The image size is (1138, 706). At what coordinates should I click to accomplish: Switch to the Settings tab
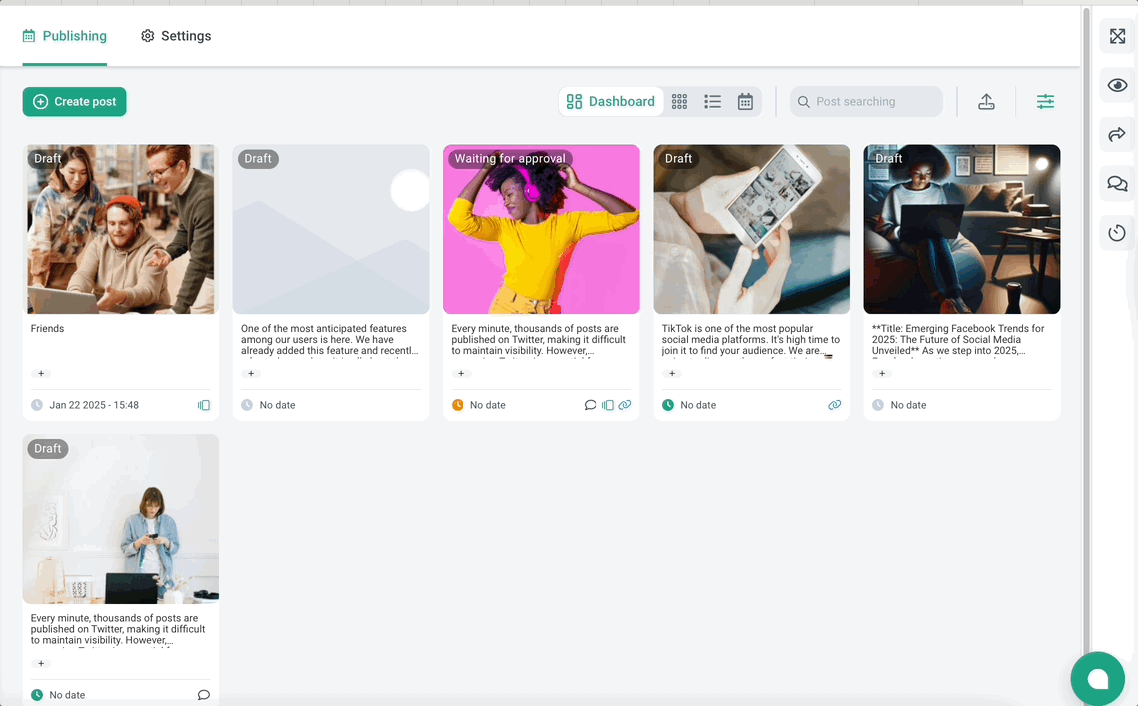click(176, 36)
